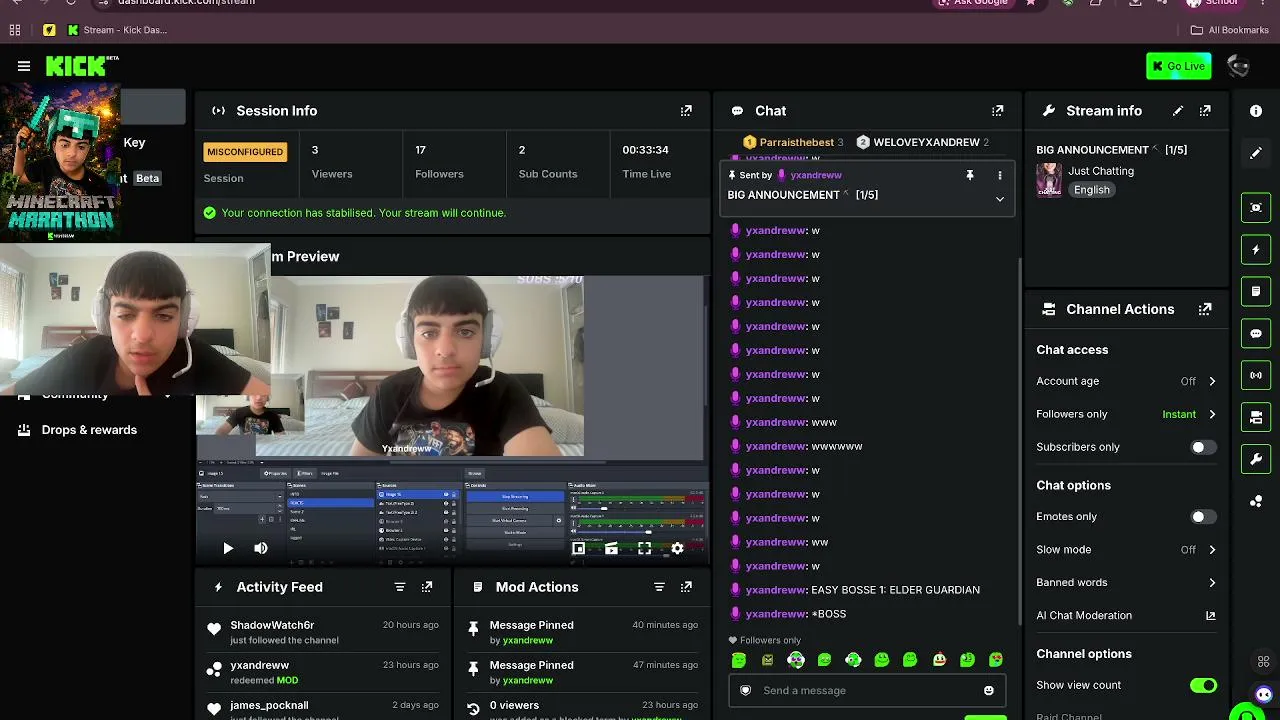Open picture-in-picture for stream preview
Image resolution: width=1280 pixels, height=720 pixels.
point(578,548)
